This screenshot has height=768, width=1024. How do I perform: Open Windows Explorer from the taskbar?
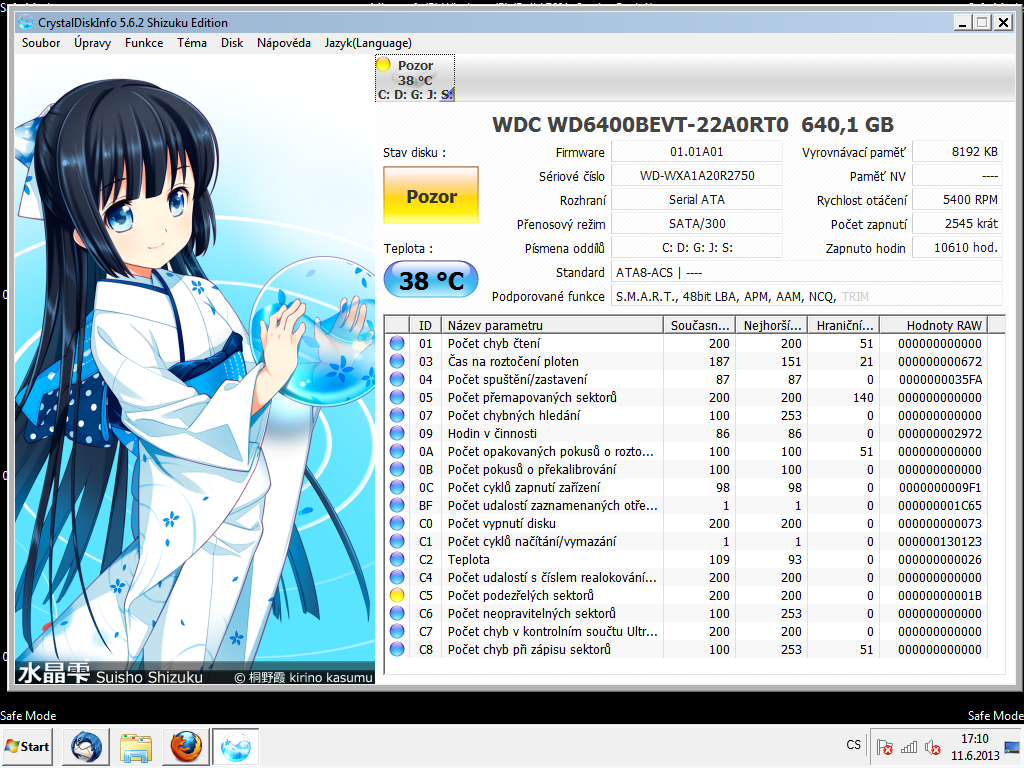pyautogui.click(x=135, y=747)
